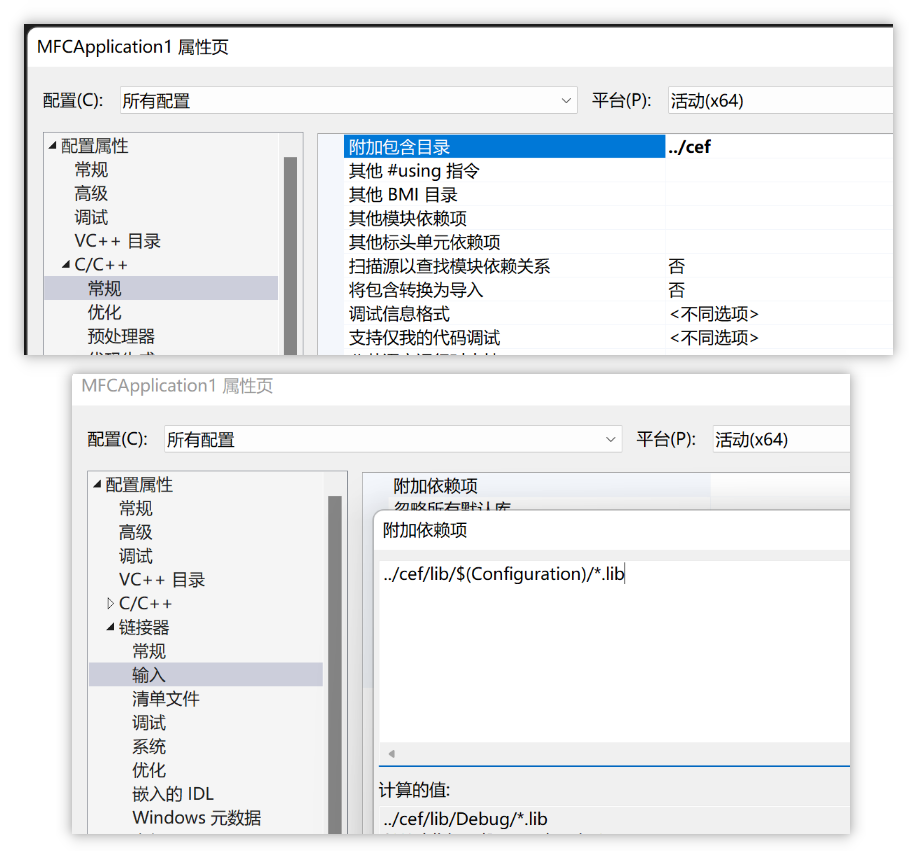The height and width of the screenshot is (851, 917).
Task: Select 预处理器 under C/C++
Action: [121, 336]
